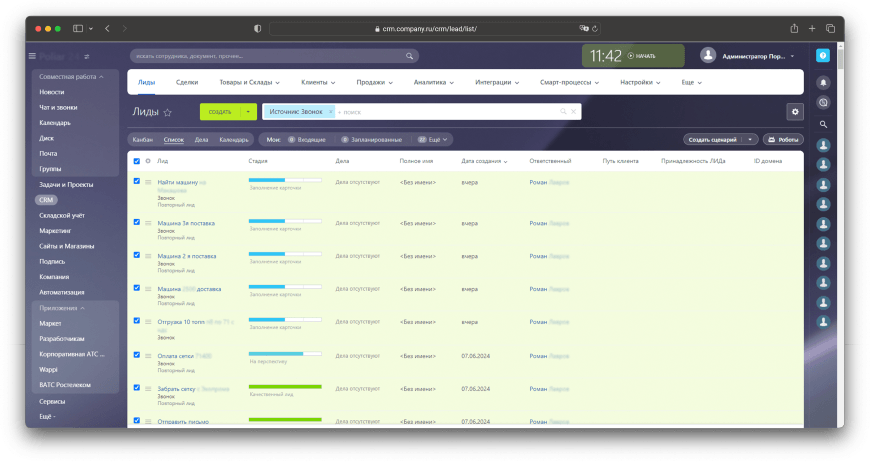This screenshot has height=462, width=870.
Task: Open the help question mark icon
Action: [x=823, y=56]
